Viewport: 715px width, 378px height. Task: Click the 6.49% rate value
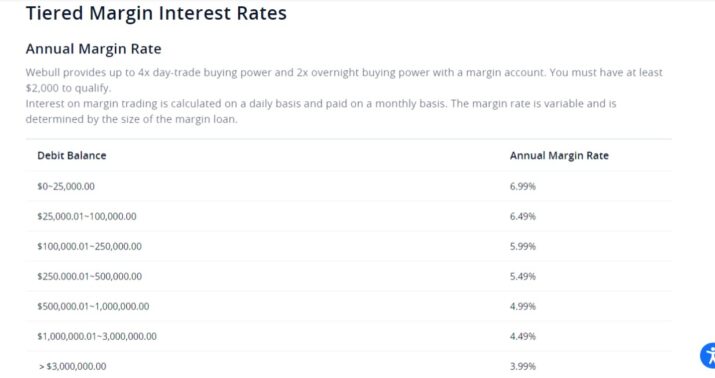coord(523,216)
